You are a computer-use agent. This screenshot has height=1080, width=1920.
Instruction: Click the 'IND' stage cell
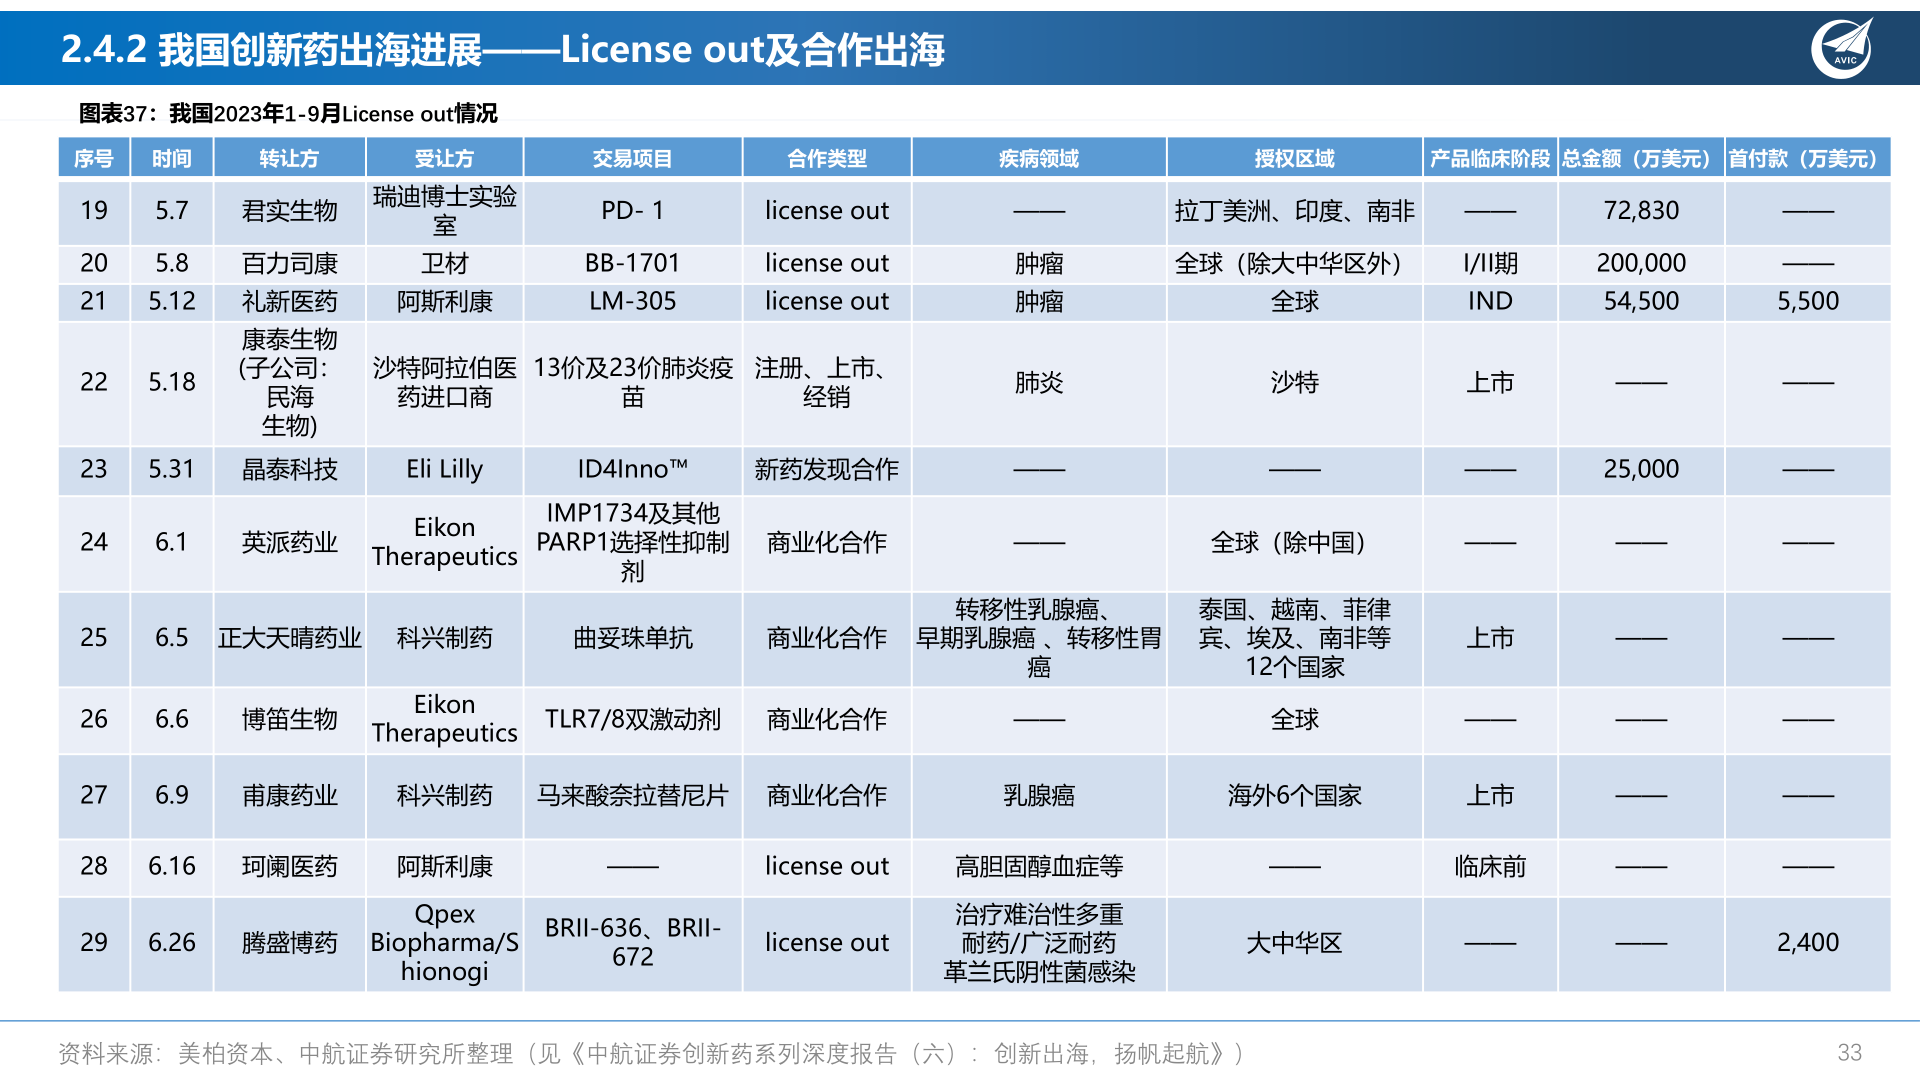point(1490,301)
